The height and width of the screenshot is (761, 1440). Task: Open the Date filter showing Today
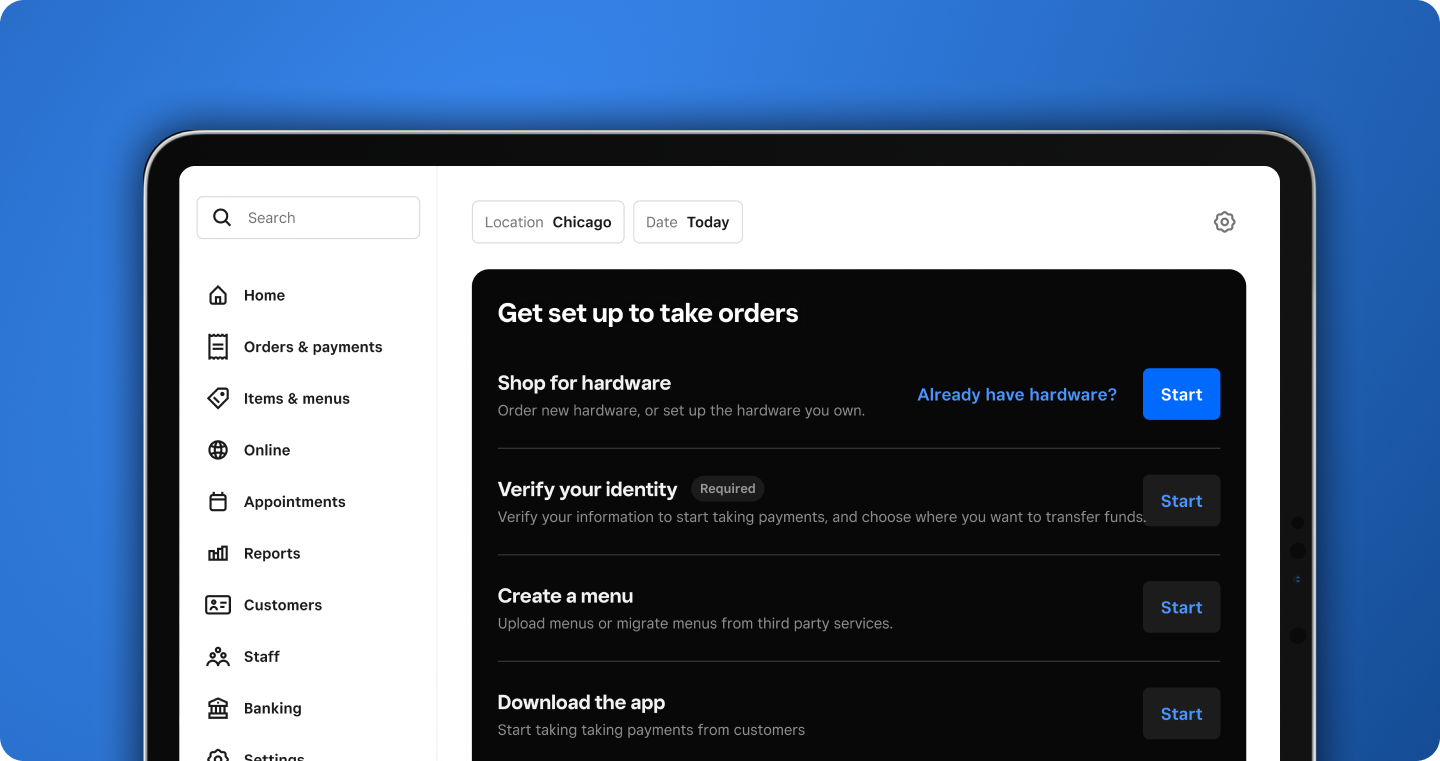(x=687, y=222)
